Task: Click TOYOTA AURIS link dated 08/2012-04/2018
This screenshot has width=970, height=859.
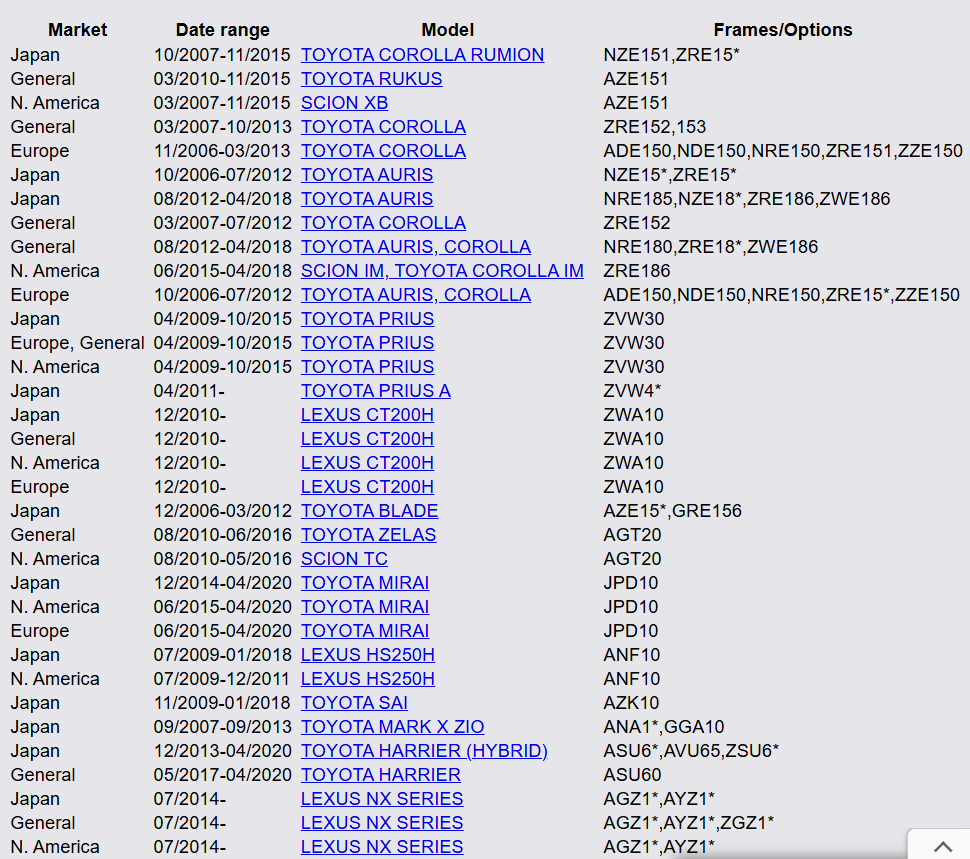Action: [x=367, y=199]
